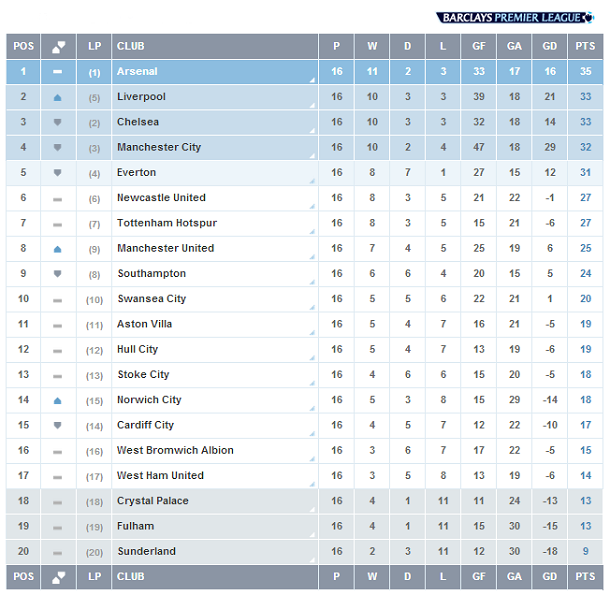Click Manchester United's up-arrow movement icon
This screenshot has width=610, height=595.
[x=58, y=249]
